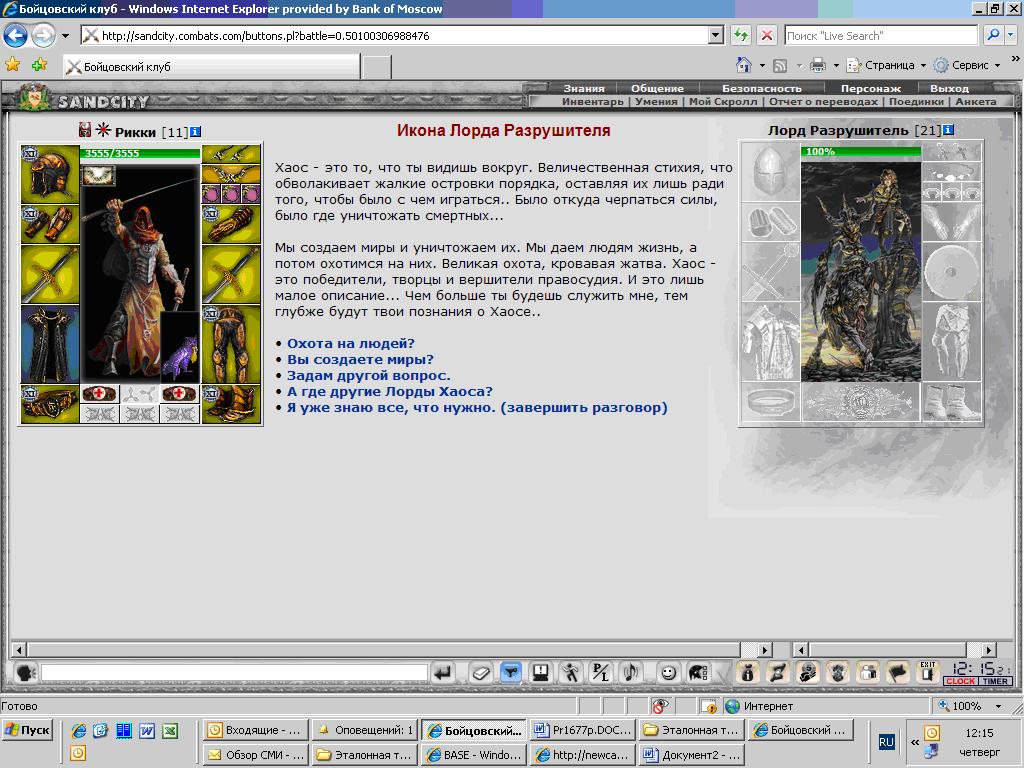This screenshot has width=1024, height=768.
Task: Click the beige flag button
Action: (x=898, y=672)
